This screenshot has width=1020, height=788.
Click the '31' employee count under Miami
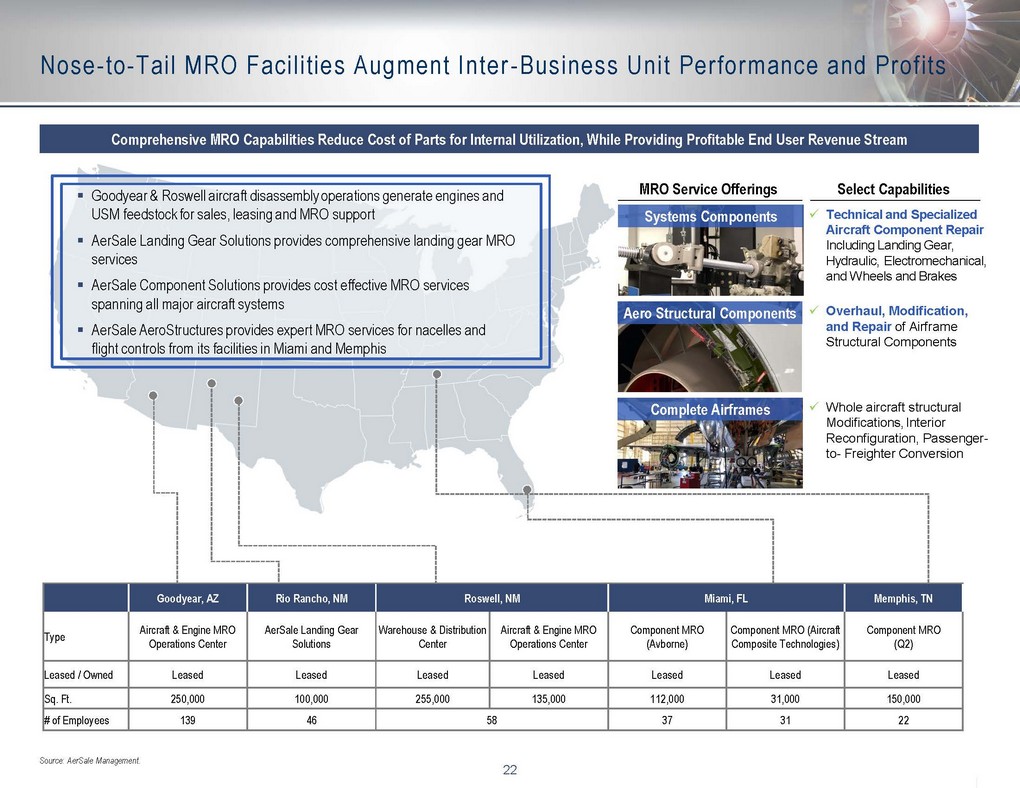[x=785, y=720]
